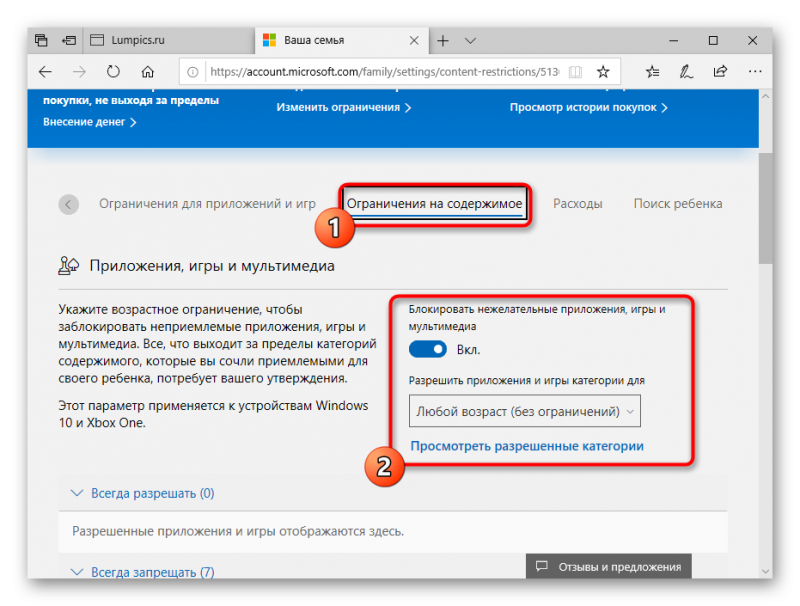Click the Приложения, игры и мультимедиа heading
Viewport: 800px width, 606px height.
212,266
